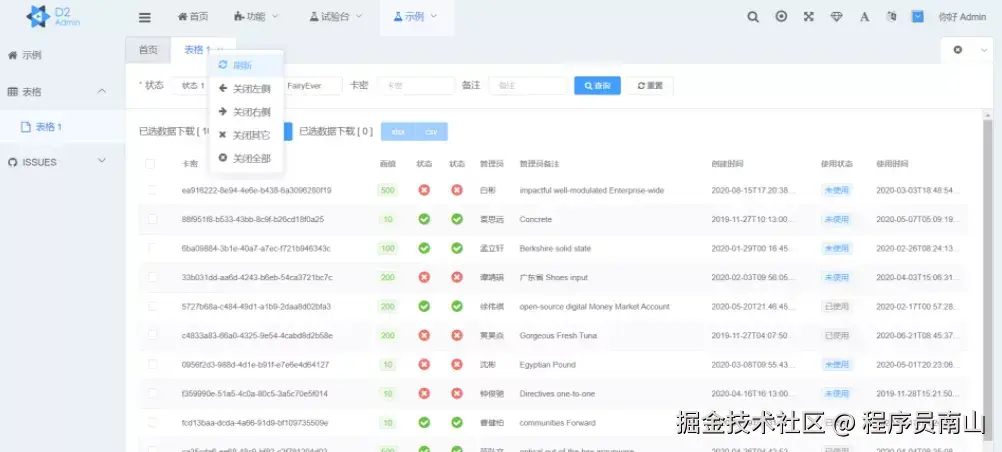The width and height of the screenshot is (1002, 452).
Task: Choose 关闭其它 from the context menu
Action: (x=247, y=135)
